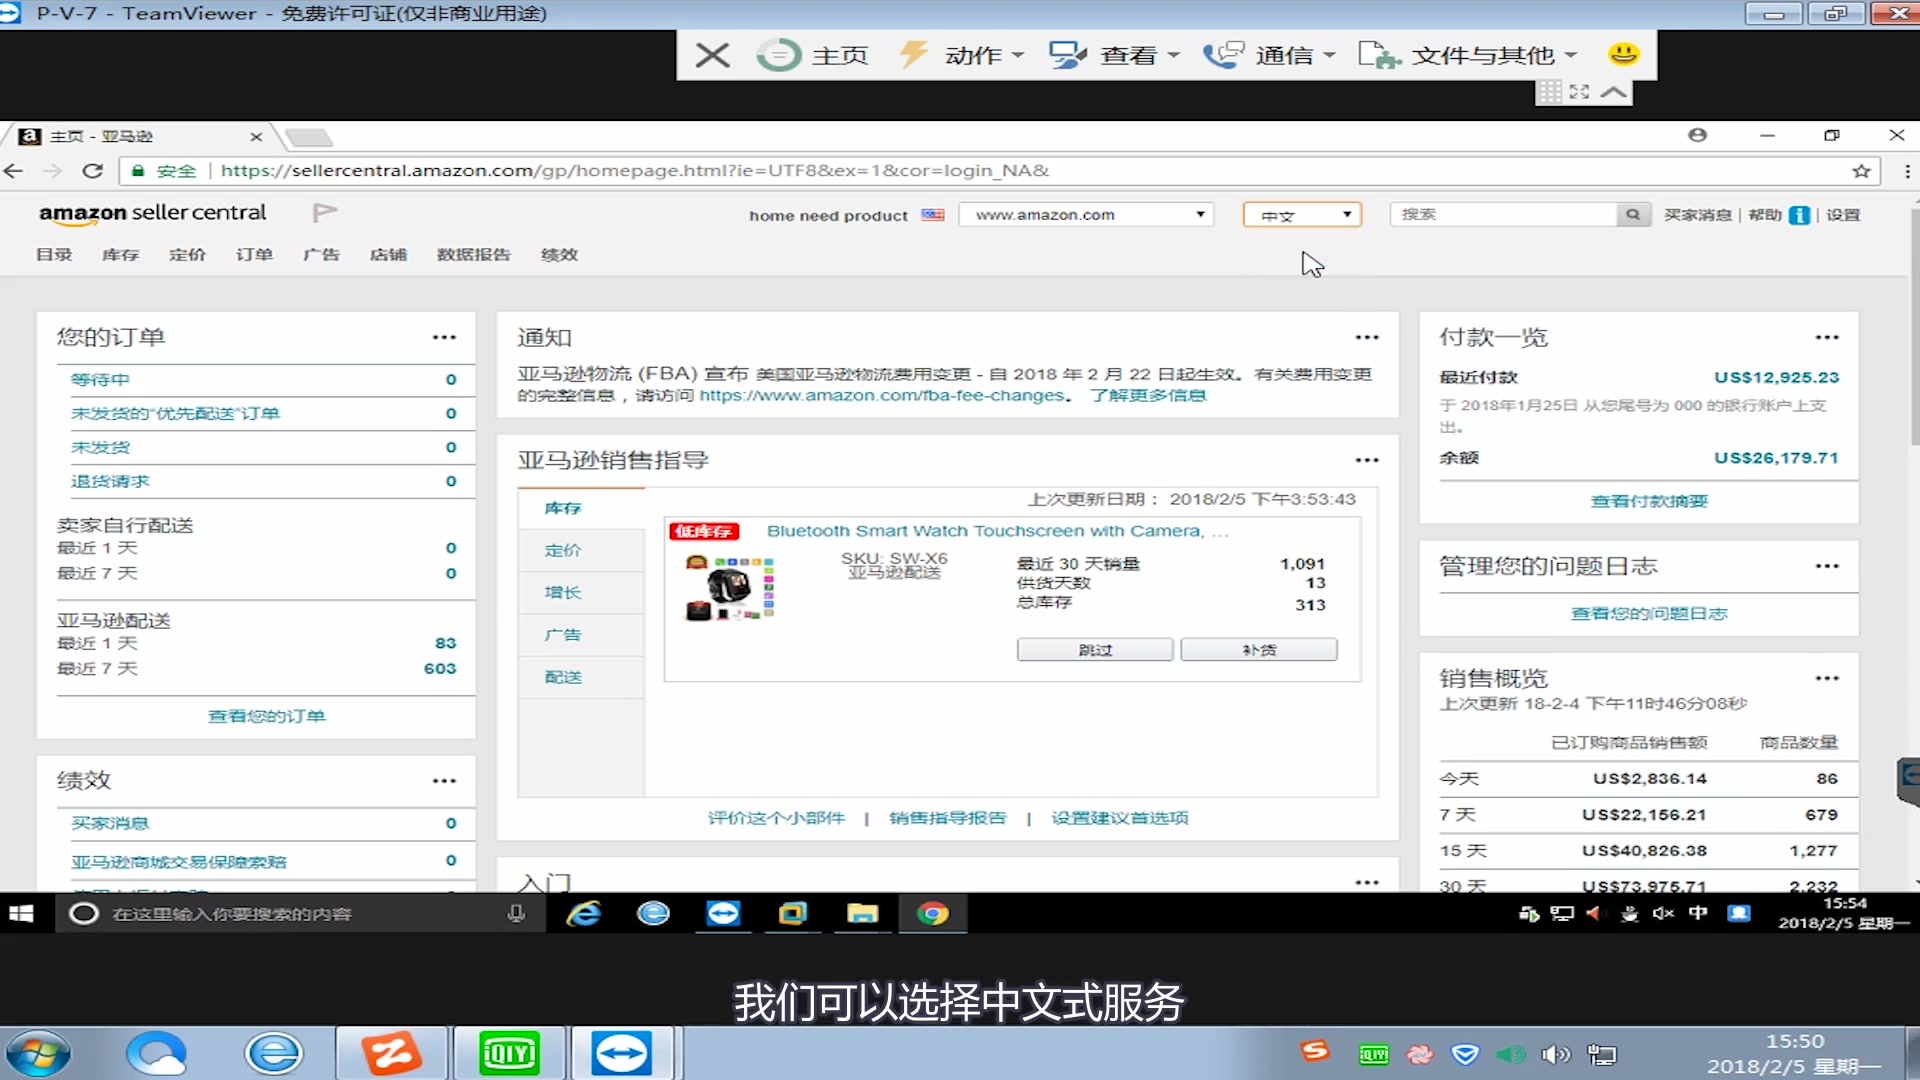Go back in Chrome browser
1920x1080 pixels.
click(x=14, y=171)
